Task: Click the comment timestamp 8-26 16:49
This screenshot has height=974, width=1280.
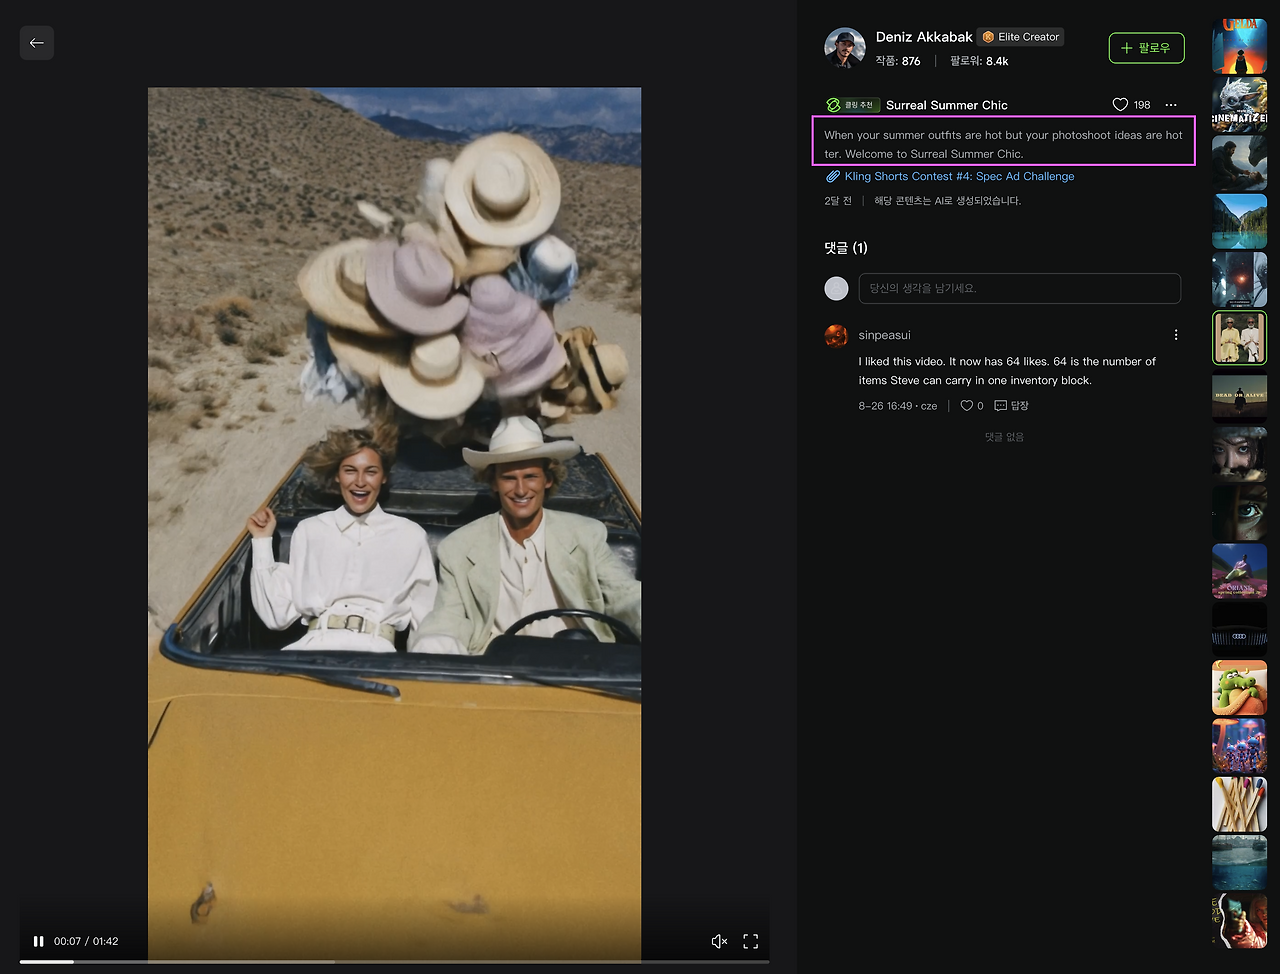Action: [x=885, y=406]
